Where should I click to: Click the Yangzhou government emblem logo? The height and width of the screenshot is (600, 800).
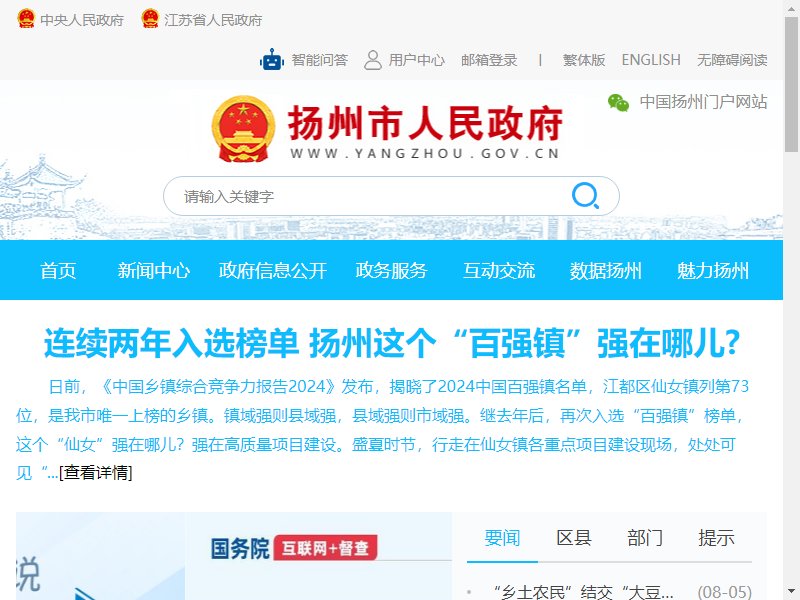click(x=243, y=129)
